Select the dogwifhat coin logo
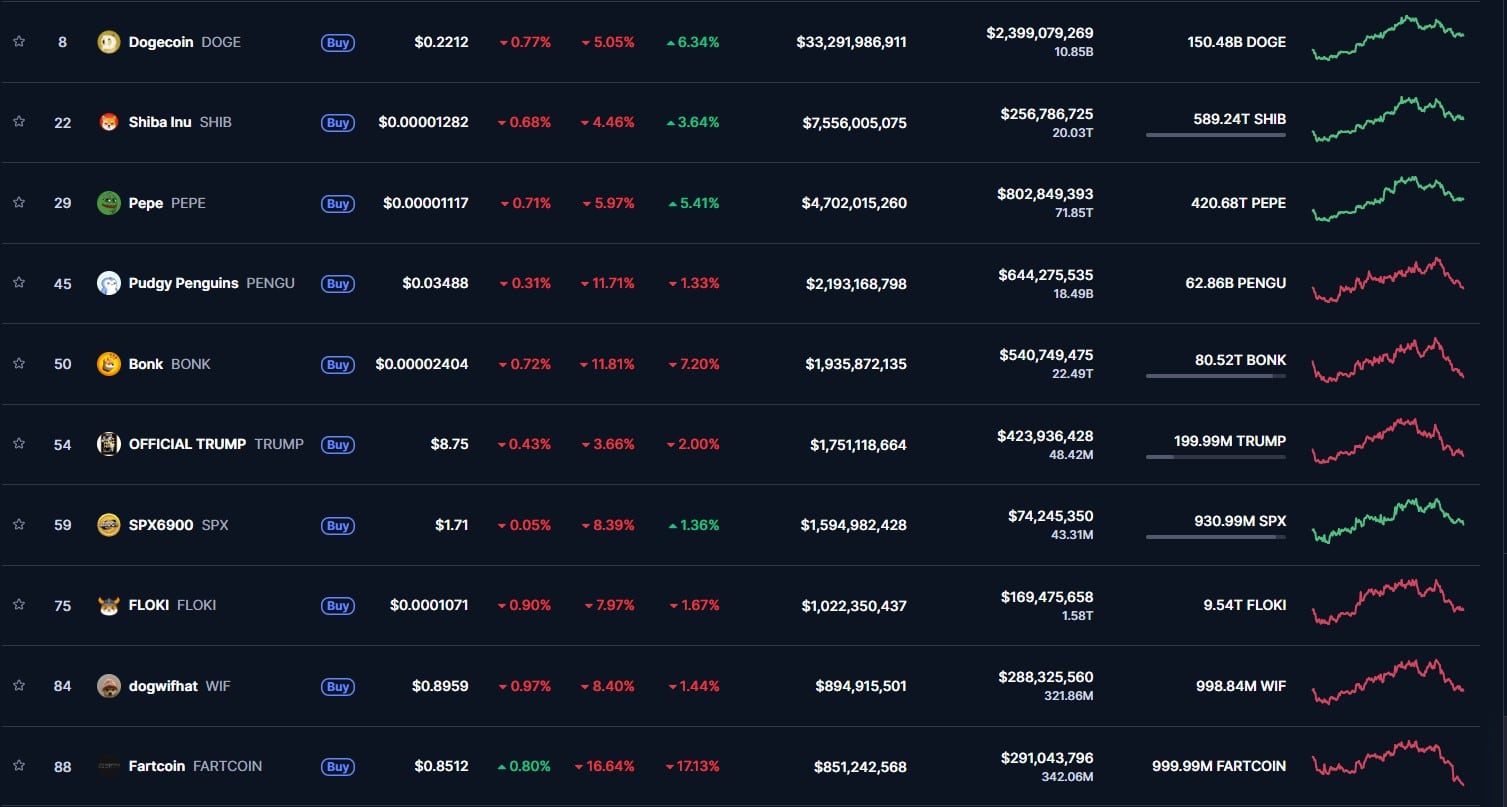 109,686
